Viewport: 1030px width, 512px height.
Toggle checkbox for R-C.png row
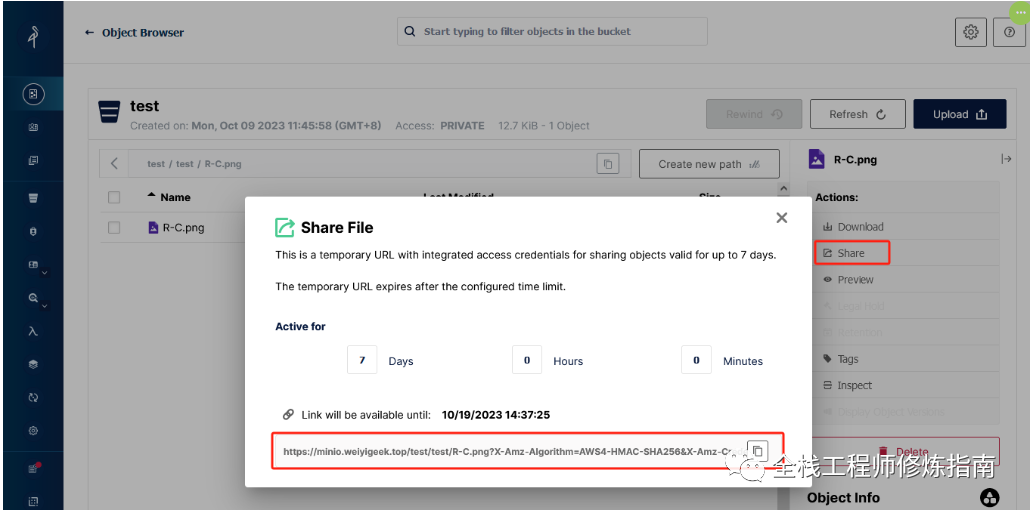click(x=114, y=228)
